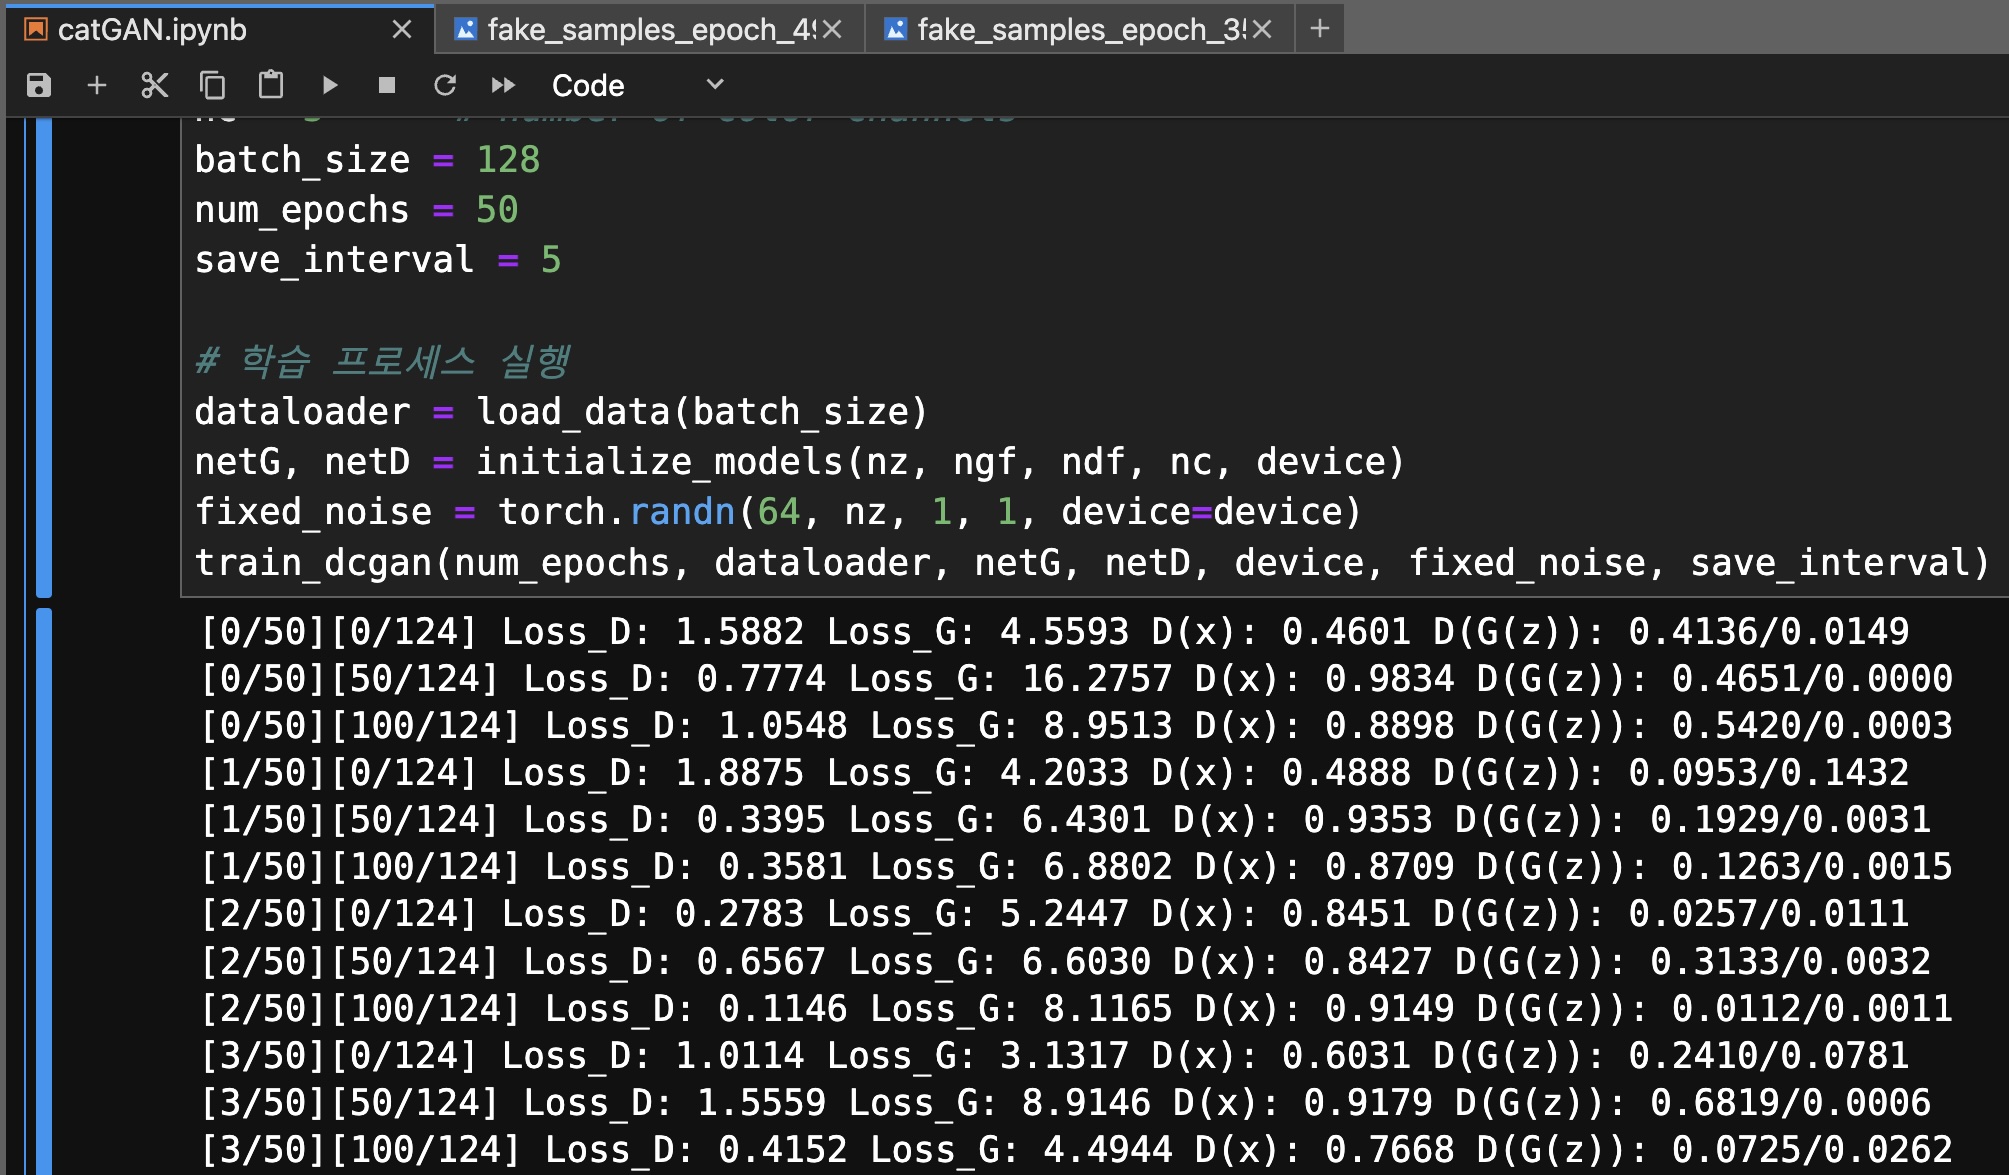2009x1175 pixels.
Task: Click the Save notebook icon
Action: [x=39, y=86]
